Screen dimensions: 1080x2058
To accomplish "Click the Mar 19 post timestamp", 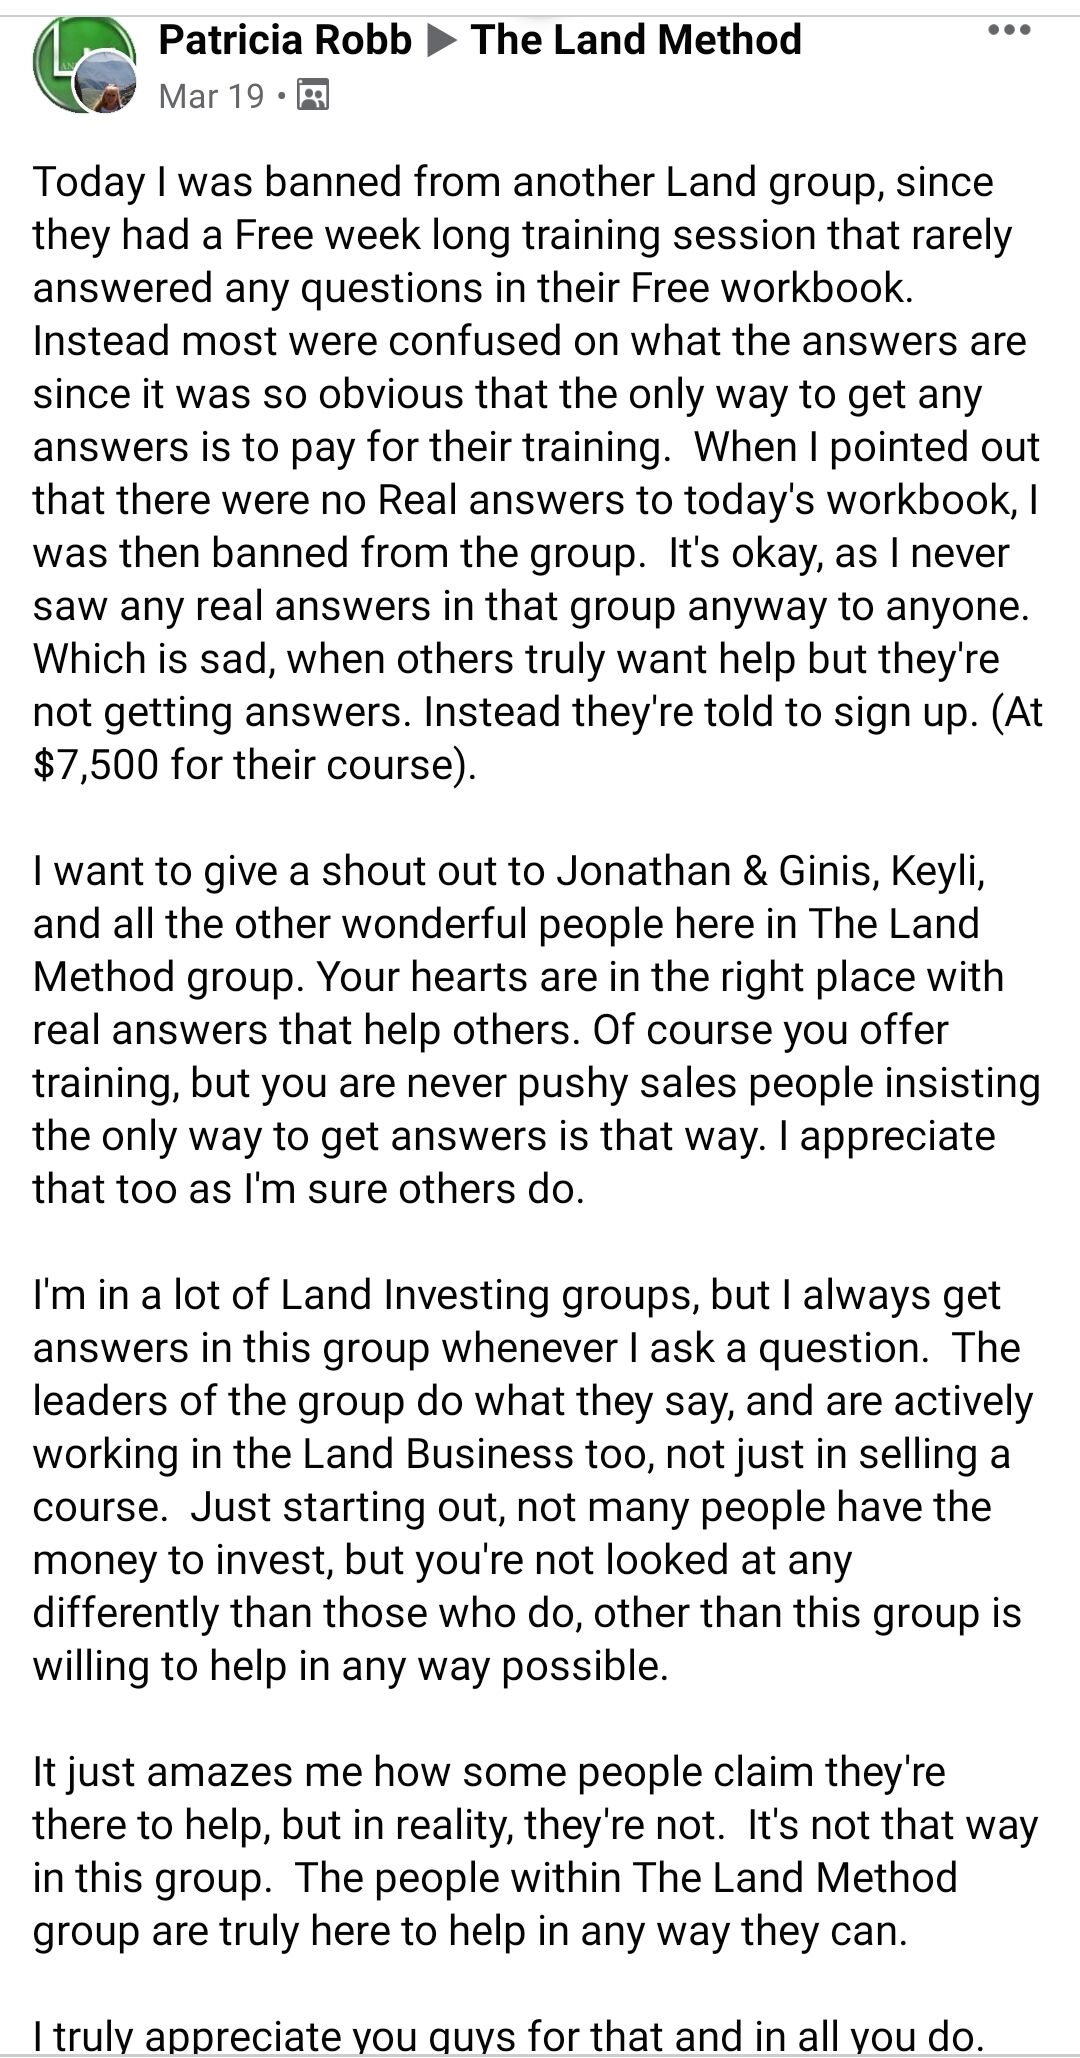I will click(x=211, y=96).
